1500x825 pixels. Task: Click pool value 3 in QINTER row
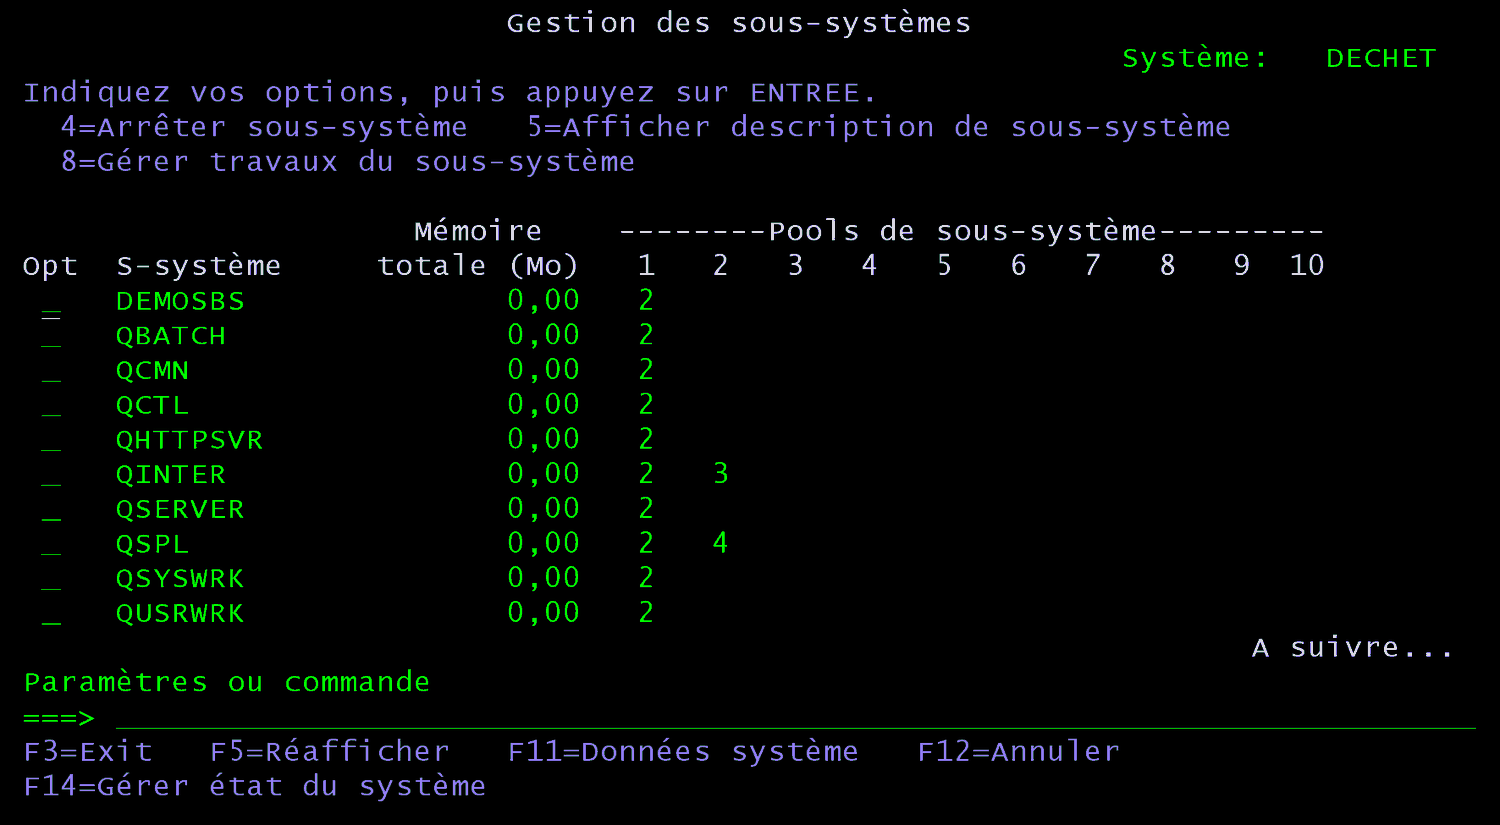pos(721,473)
